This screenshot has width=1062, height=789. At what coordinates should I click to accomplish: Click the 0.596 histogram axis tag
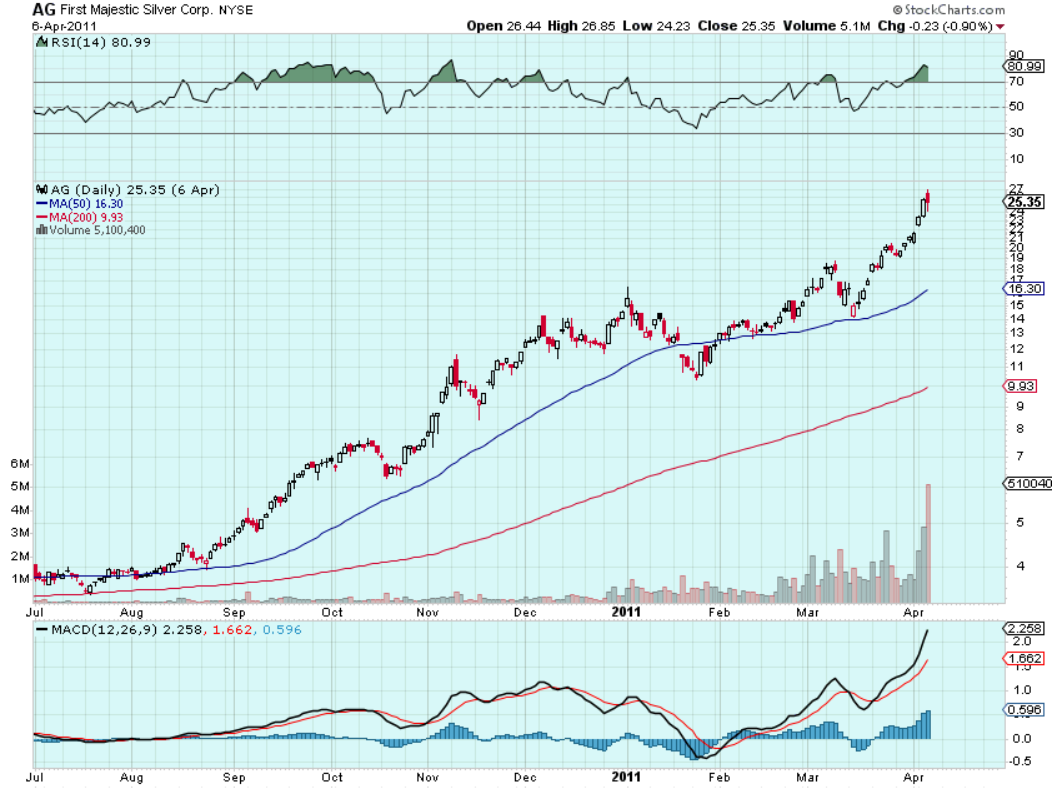pos(1023,710)
